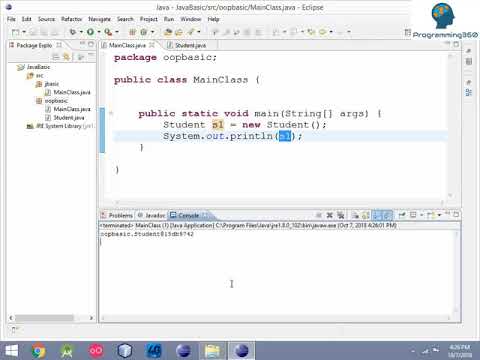Viewport: 480px width, 360px height.
Task: Open the Help menu
Action: (x=213, y=19)
